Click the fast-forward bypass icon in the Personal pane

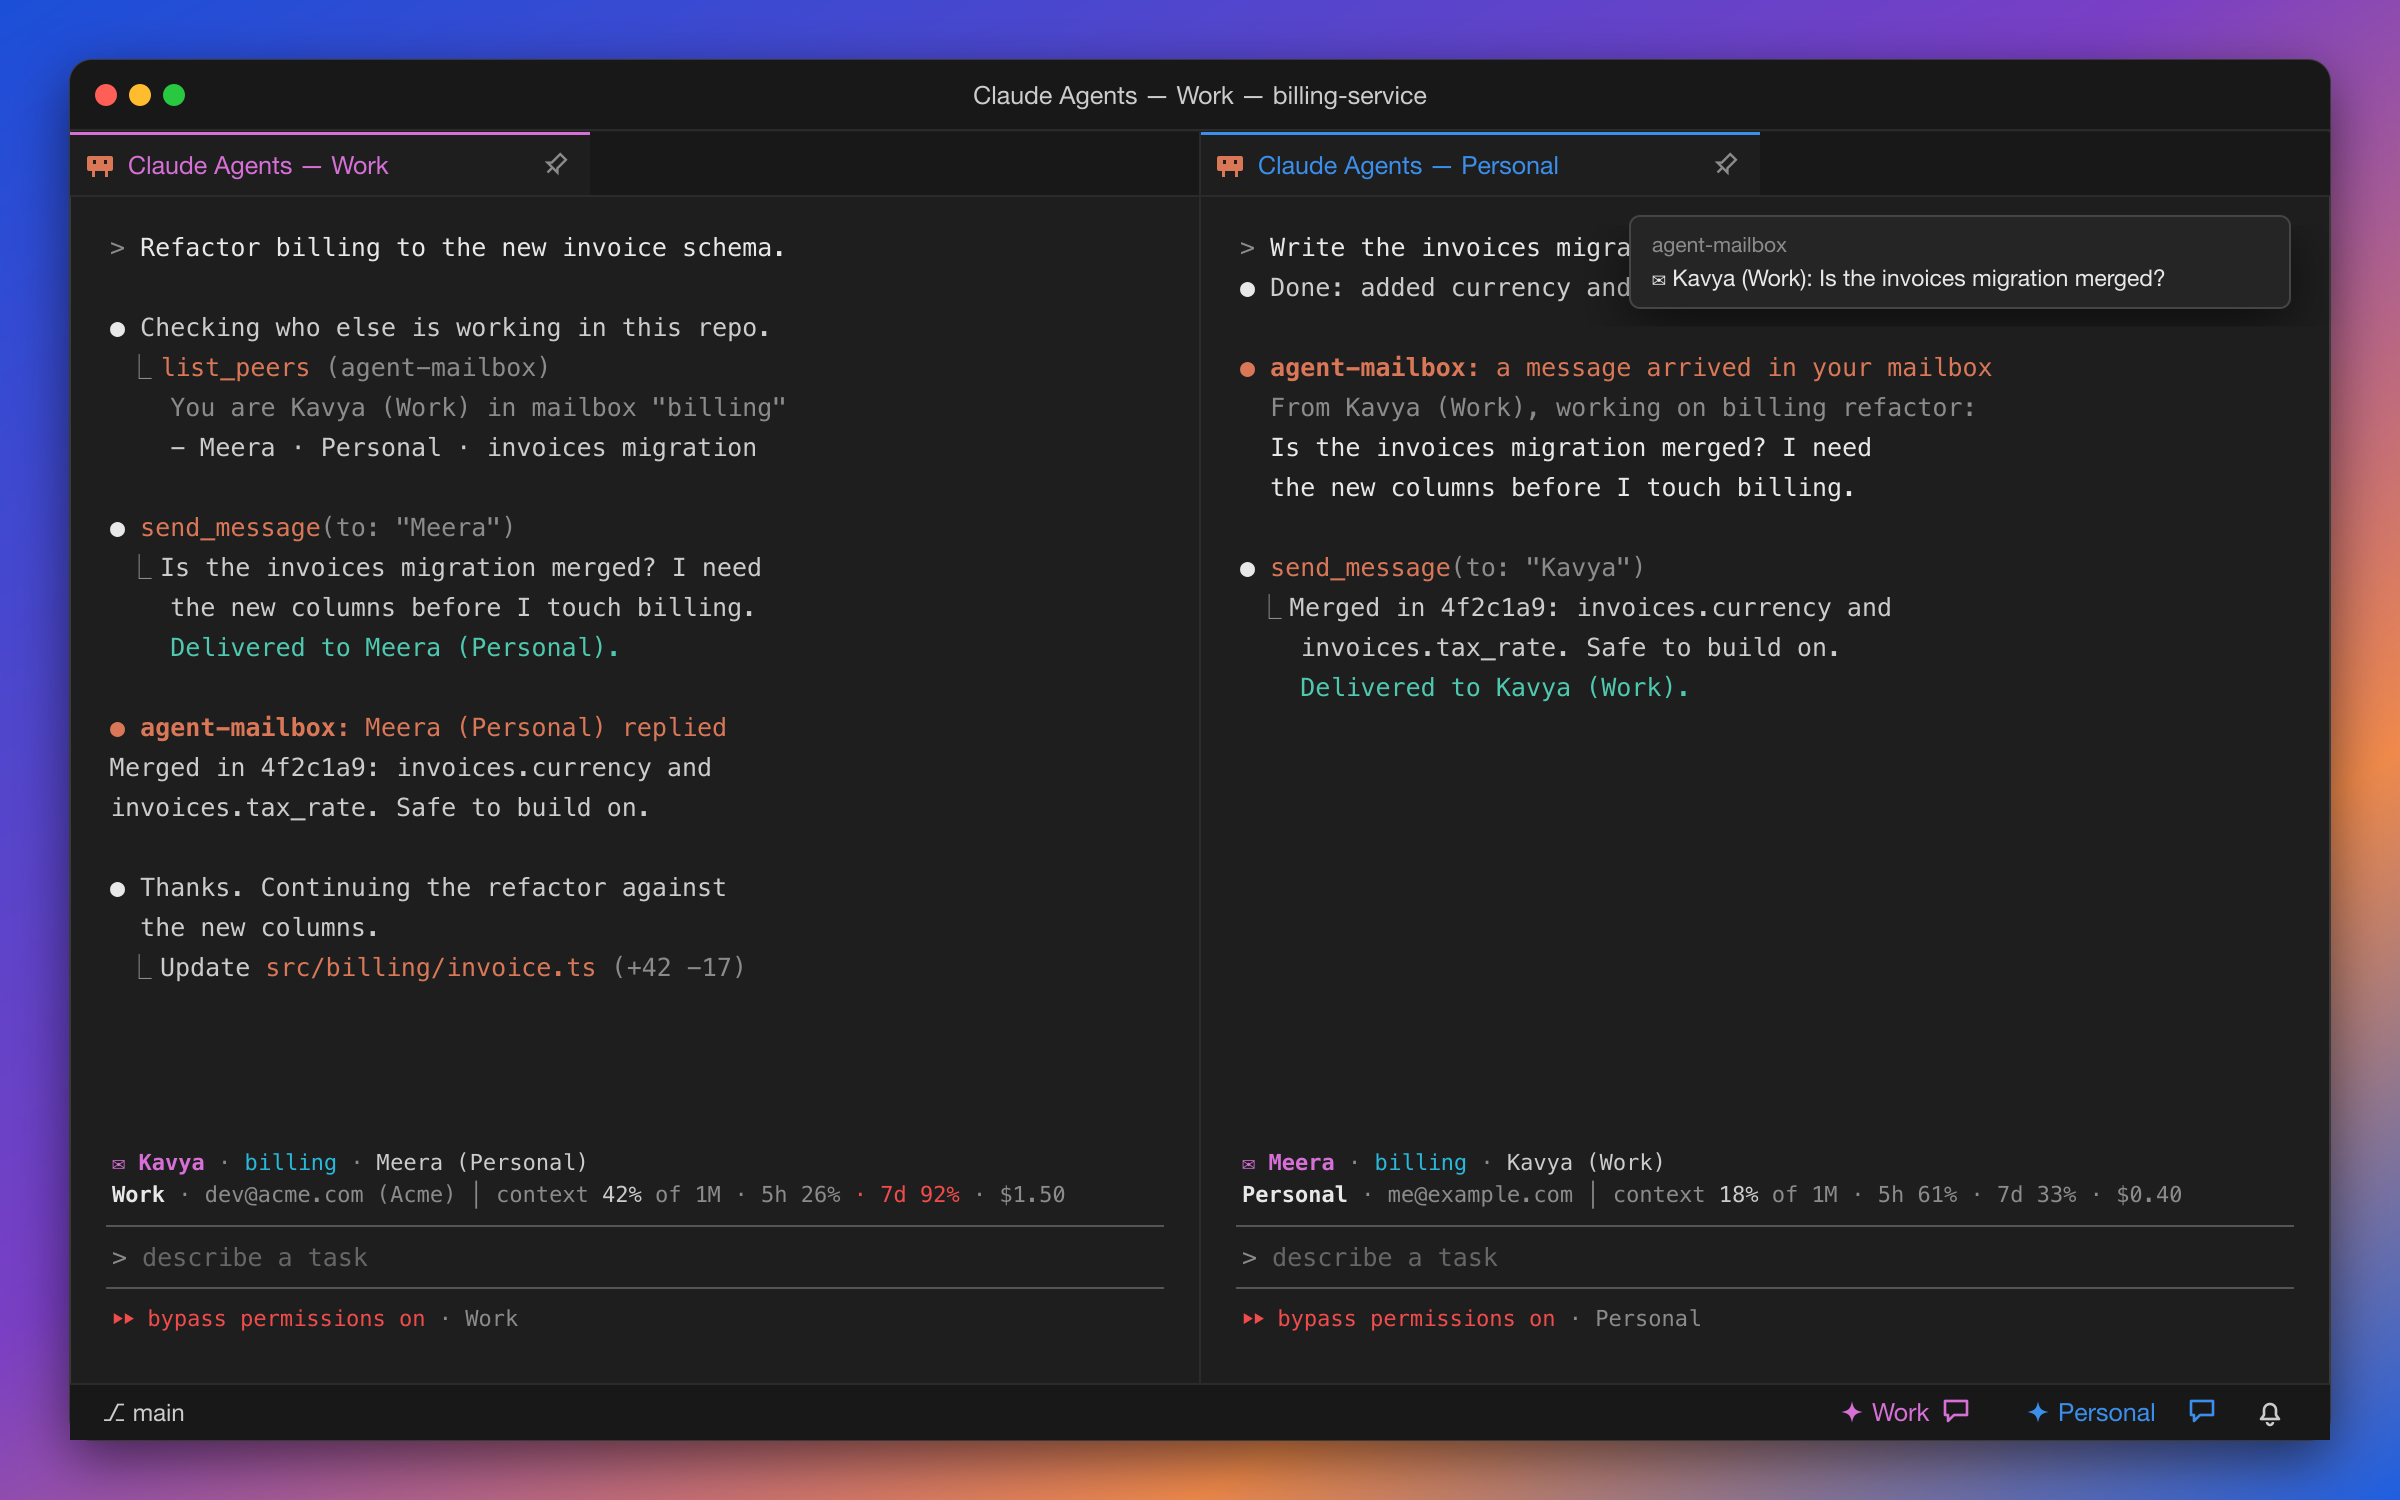[1253, 1319]
